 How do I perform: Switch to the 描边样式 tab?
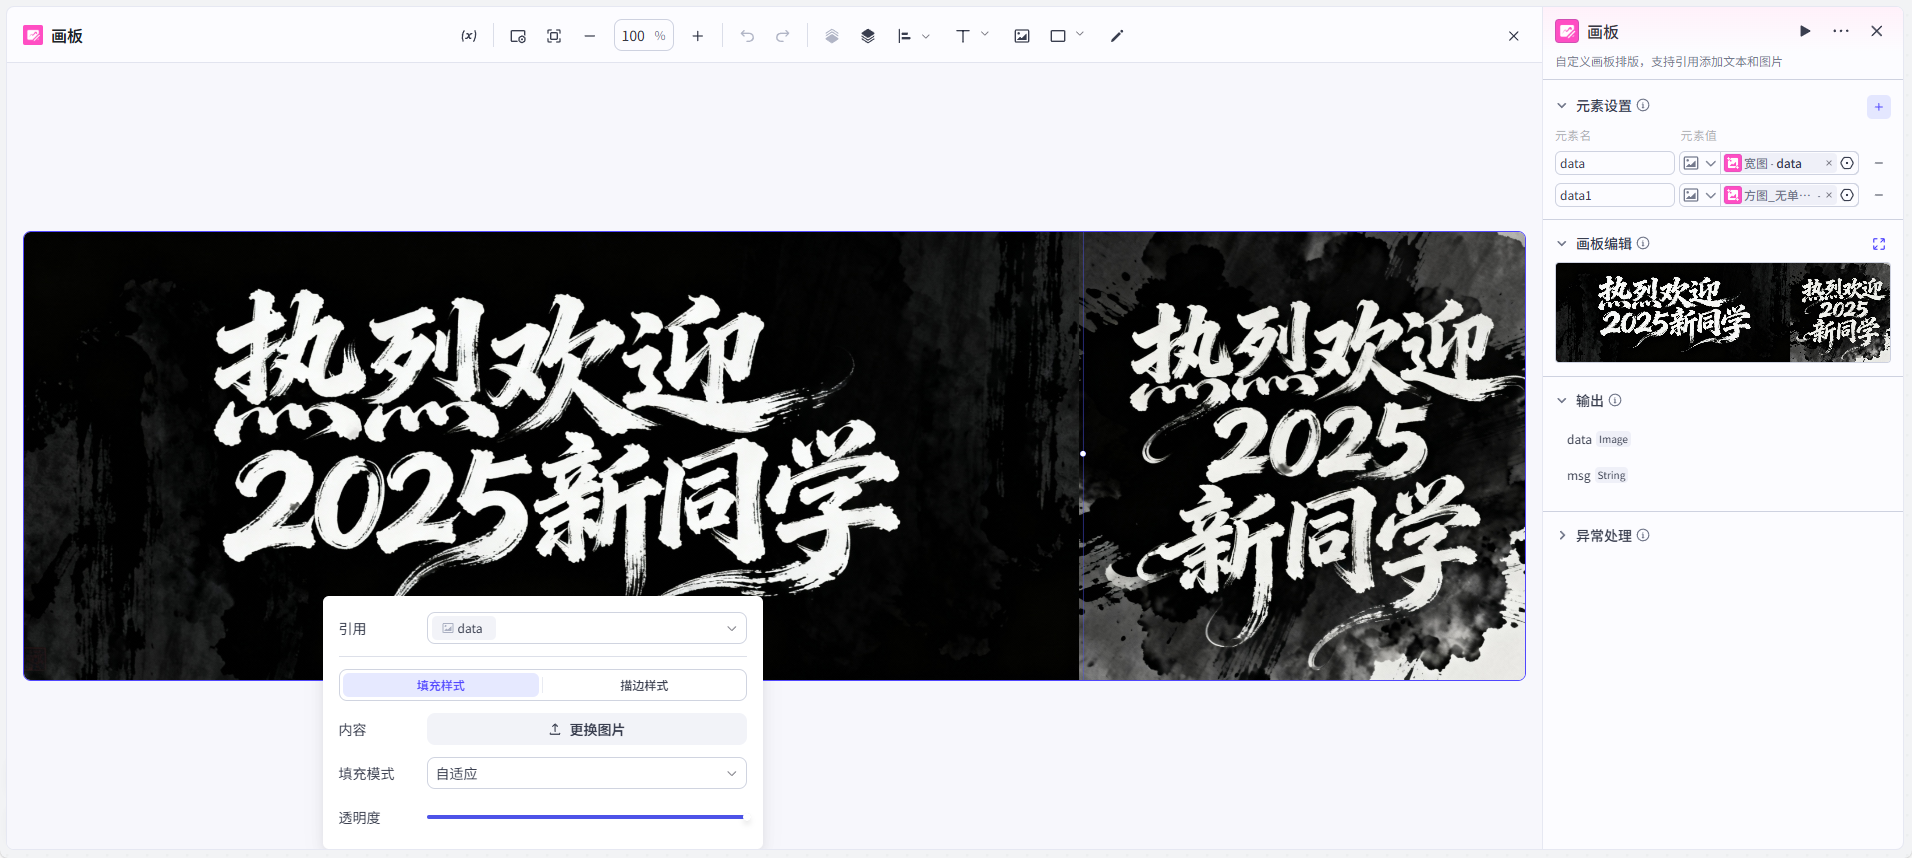click(x=644, y=685)
